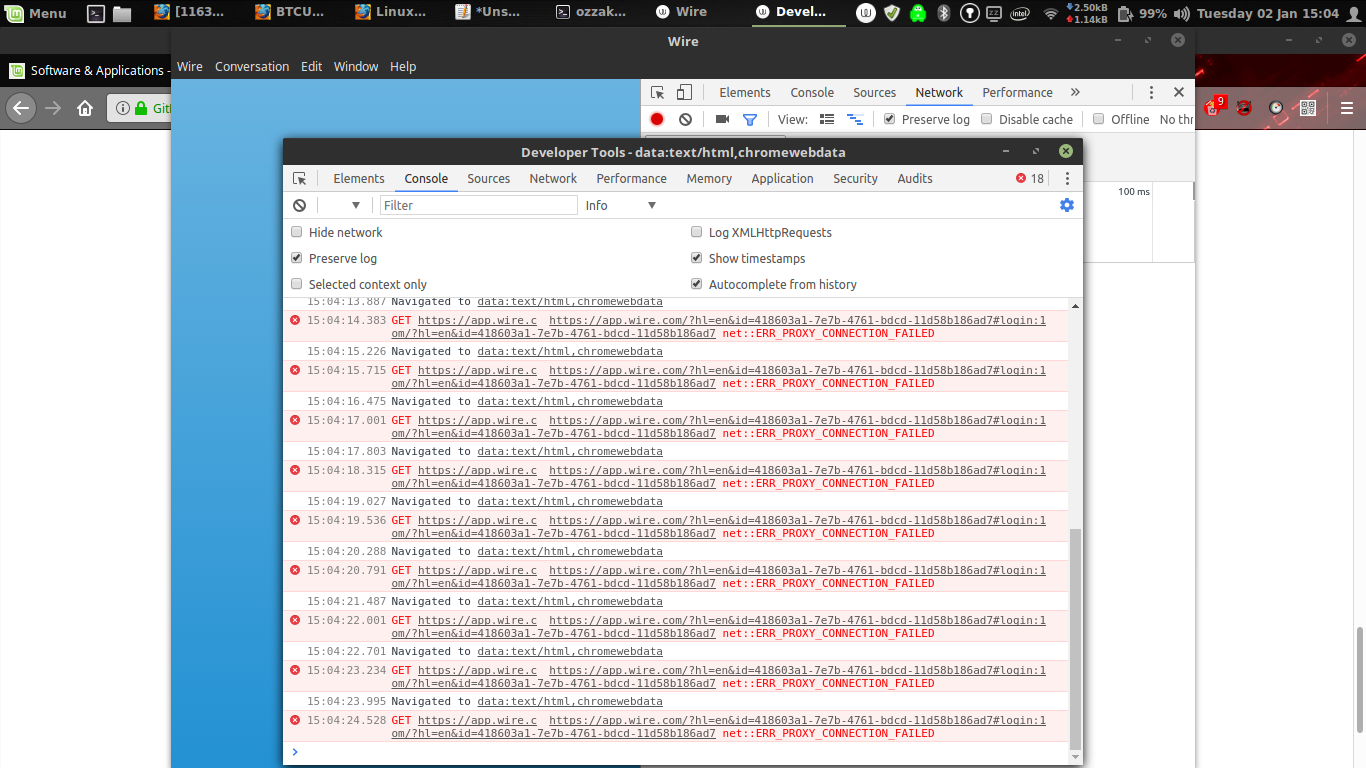Uncheck Autocomplete from history checkbox
1366x768 pixels.
coord(697,284)
